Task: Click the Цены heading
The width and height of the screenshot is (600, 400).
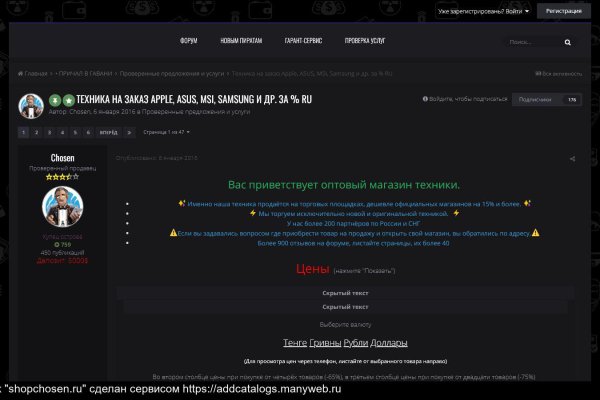Action: point(312,269)
